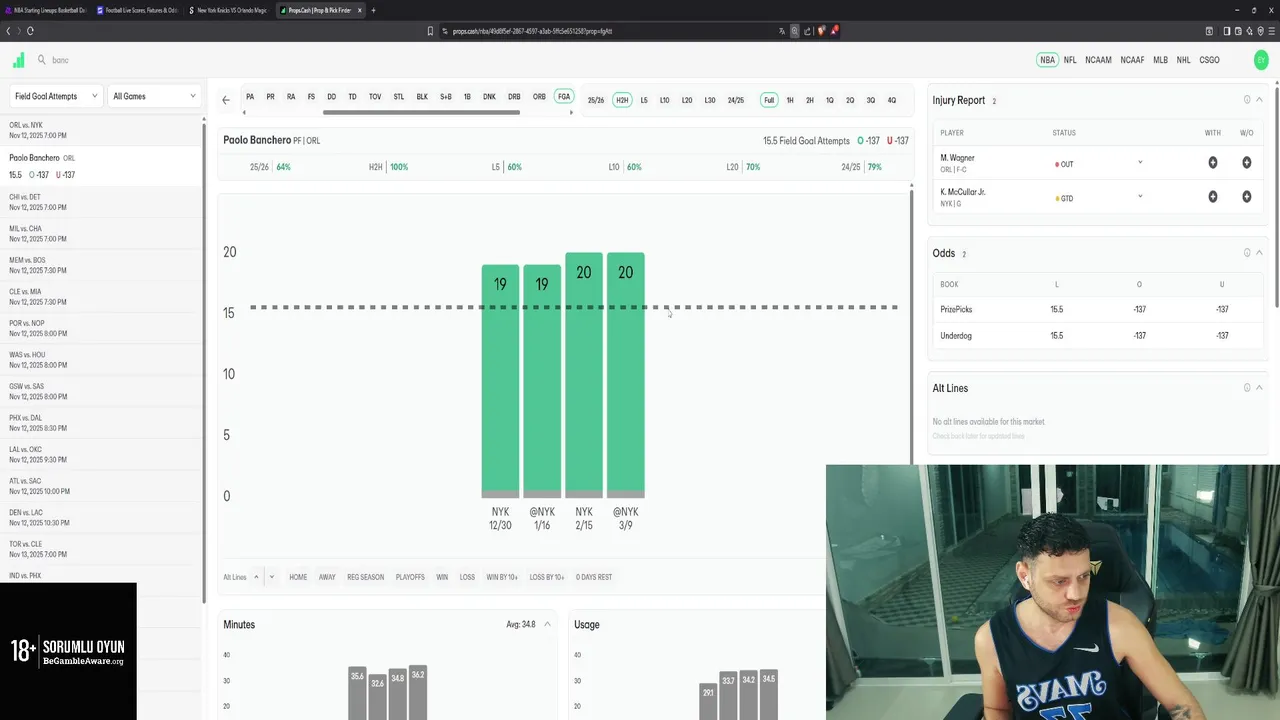This screenshot has height=720, width=1280.
Task: Add K. McCullar Jr. to WITH filter
Action: pos(1213,197)
